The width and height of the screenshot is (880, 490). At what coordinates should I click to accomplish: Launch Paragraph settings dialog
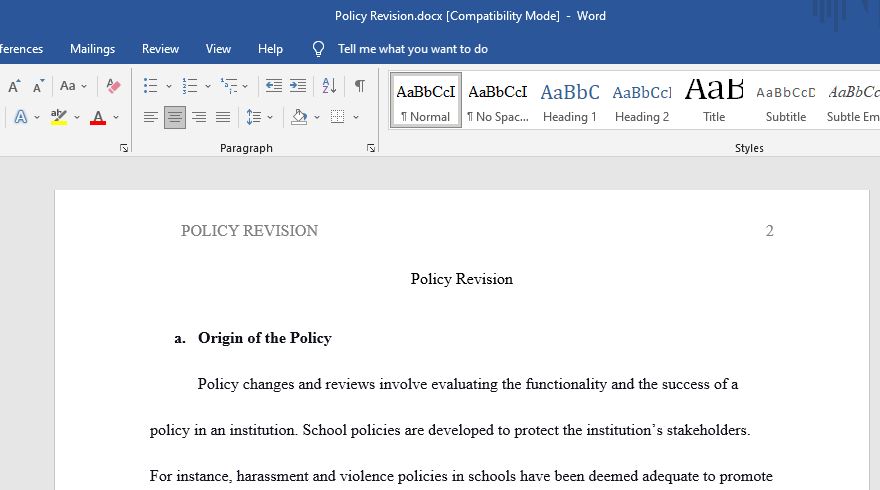(371, 148)
